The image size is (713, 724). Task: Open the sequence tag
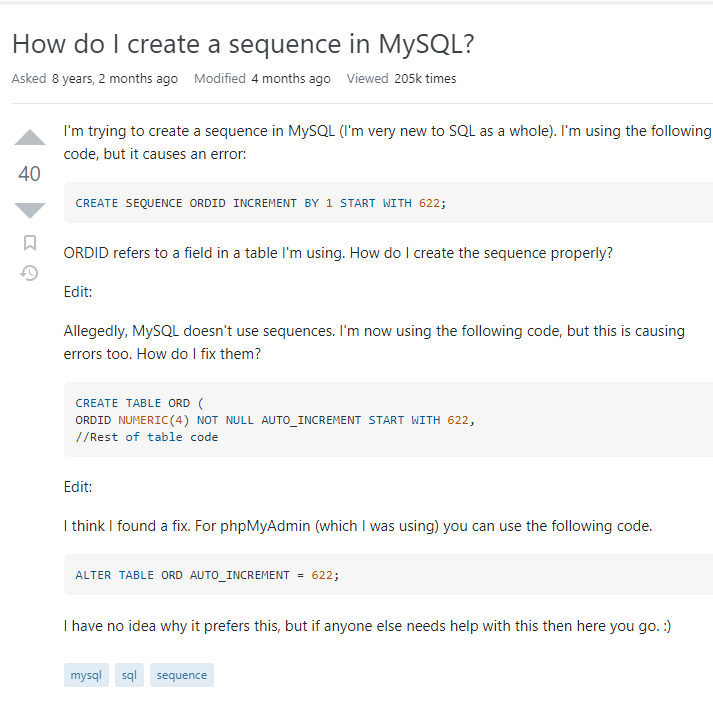182,675
